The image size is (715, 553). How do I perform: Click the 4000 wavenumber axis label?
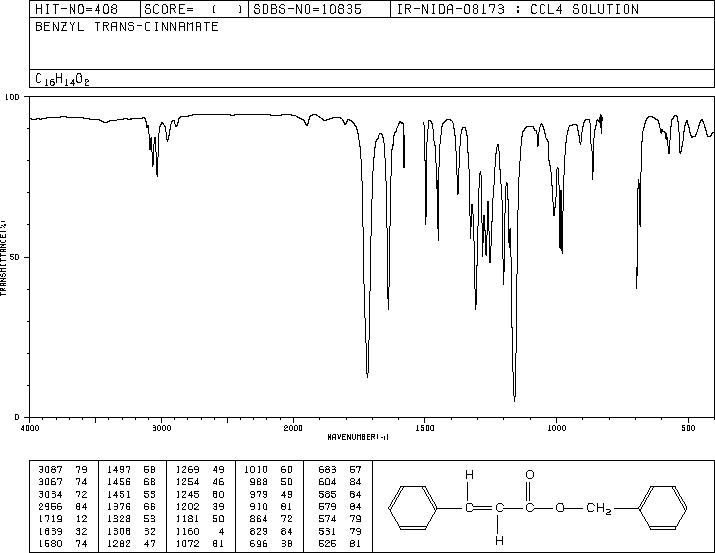click(30, 428)
